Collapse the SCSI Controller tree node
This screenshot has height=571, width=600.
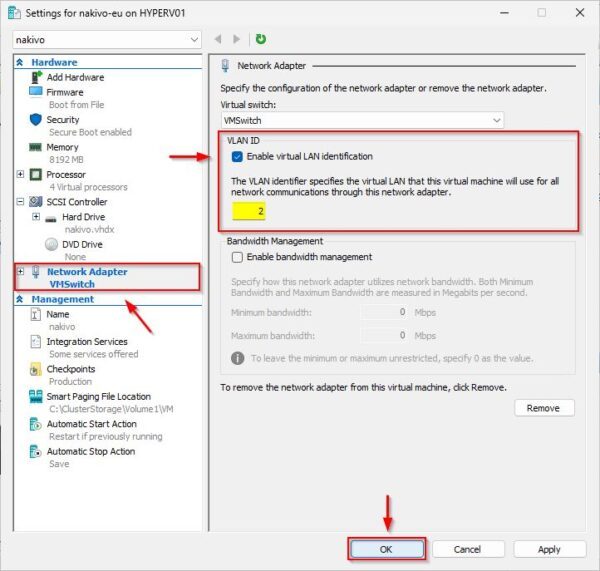[x=20, y=202]
